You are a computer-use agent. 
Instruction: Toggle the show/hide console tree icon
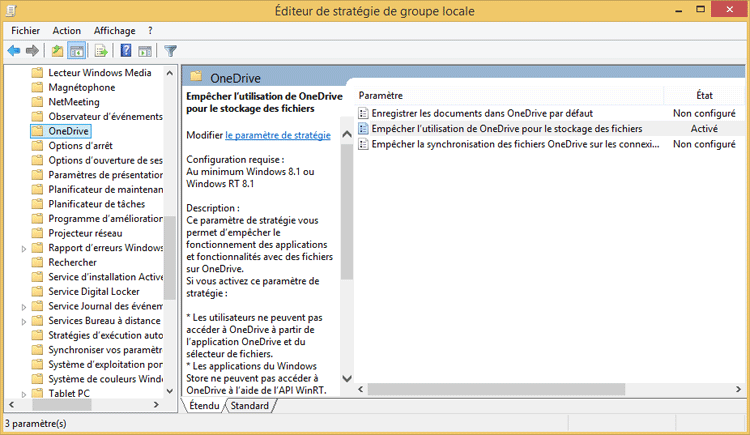(77, 50)
